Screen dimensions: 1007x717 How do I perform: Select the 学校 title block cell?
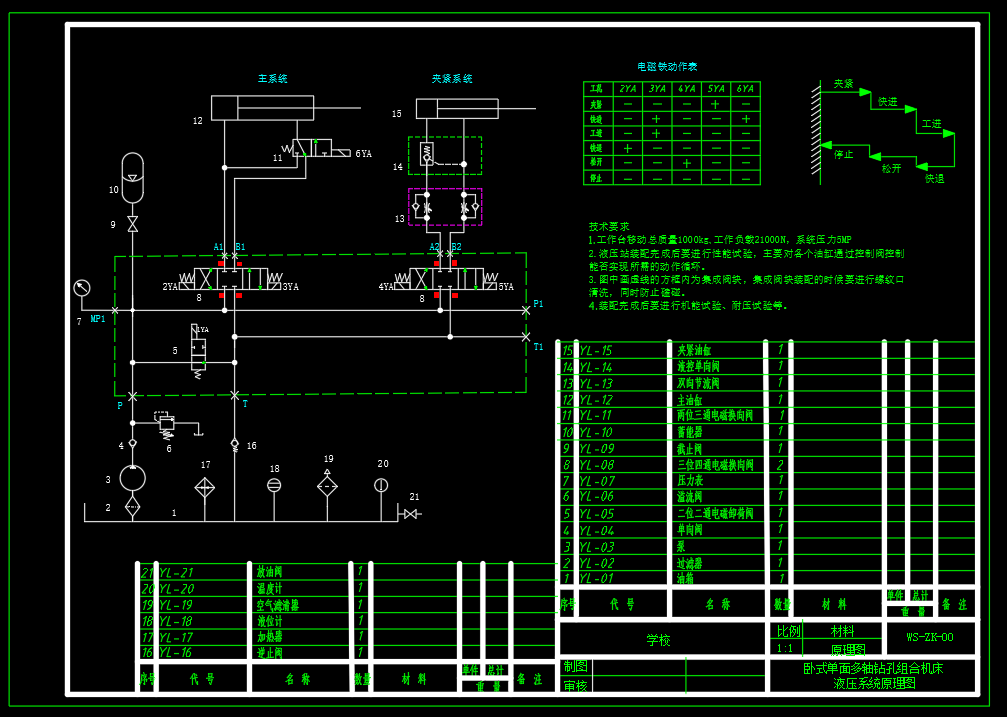coord(659,641)
